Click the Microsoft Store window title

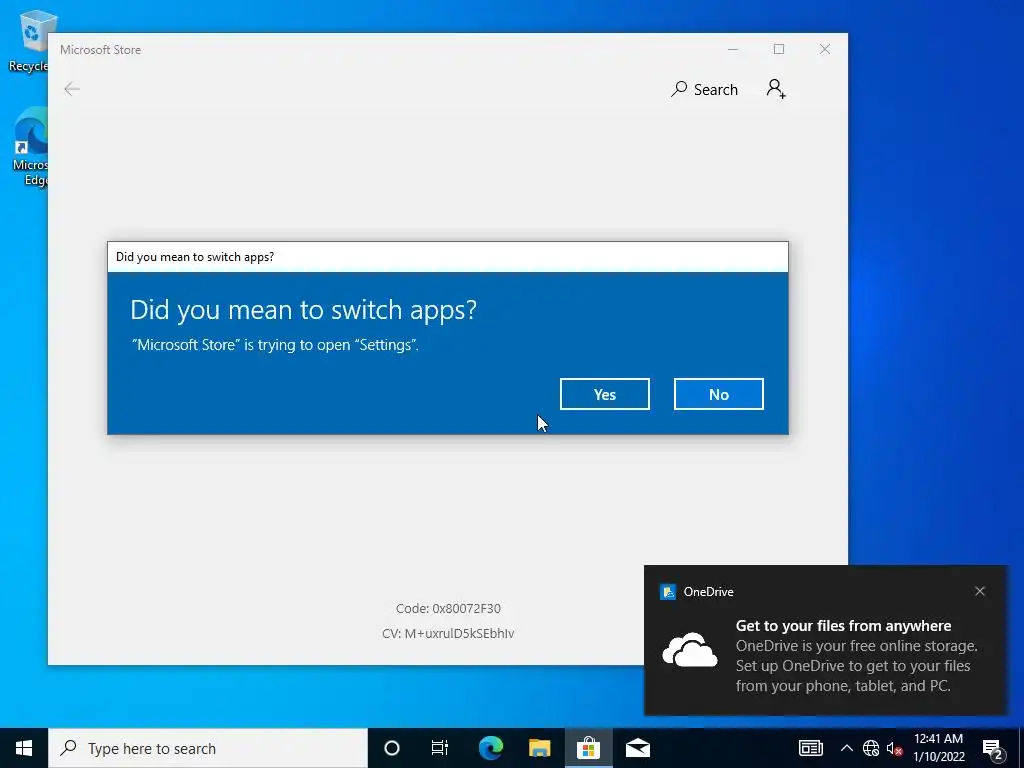click(101, 50)
